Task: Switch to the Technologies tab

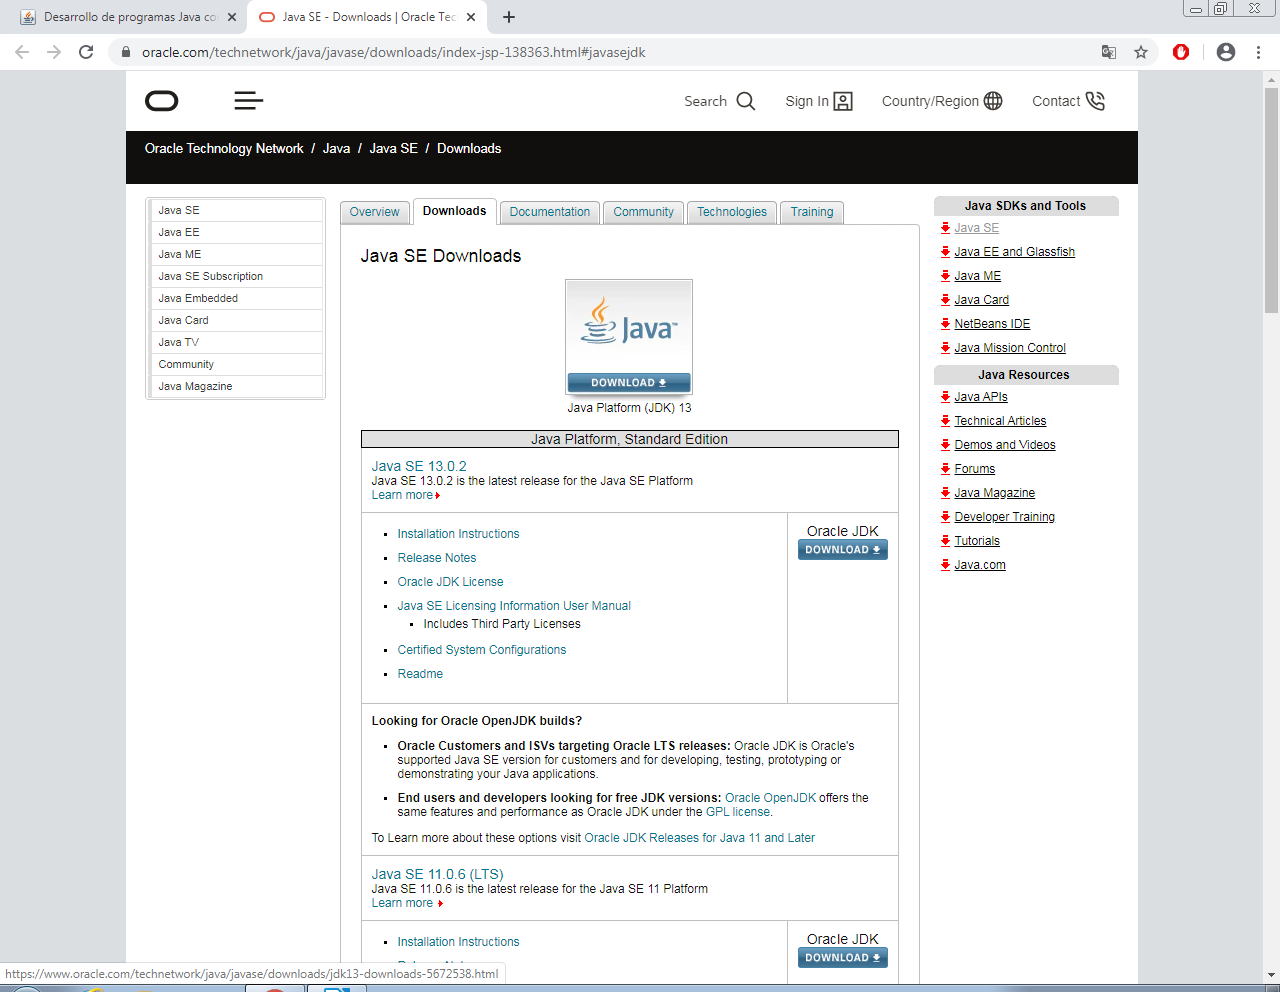Action: [732, 212]
